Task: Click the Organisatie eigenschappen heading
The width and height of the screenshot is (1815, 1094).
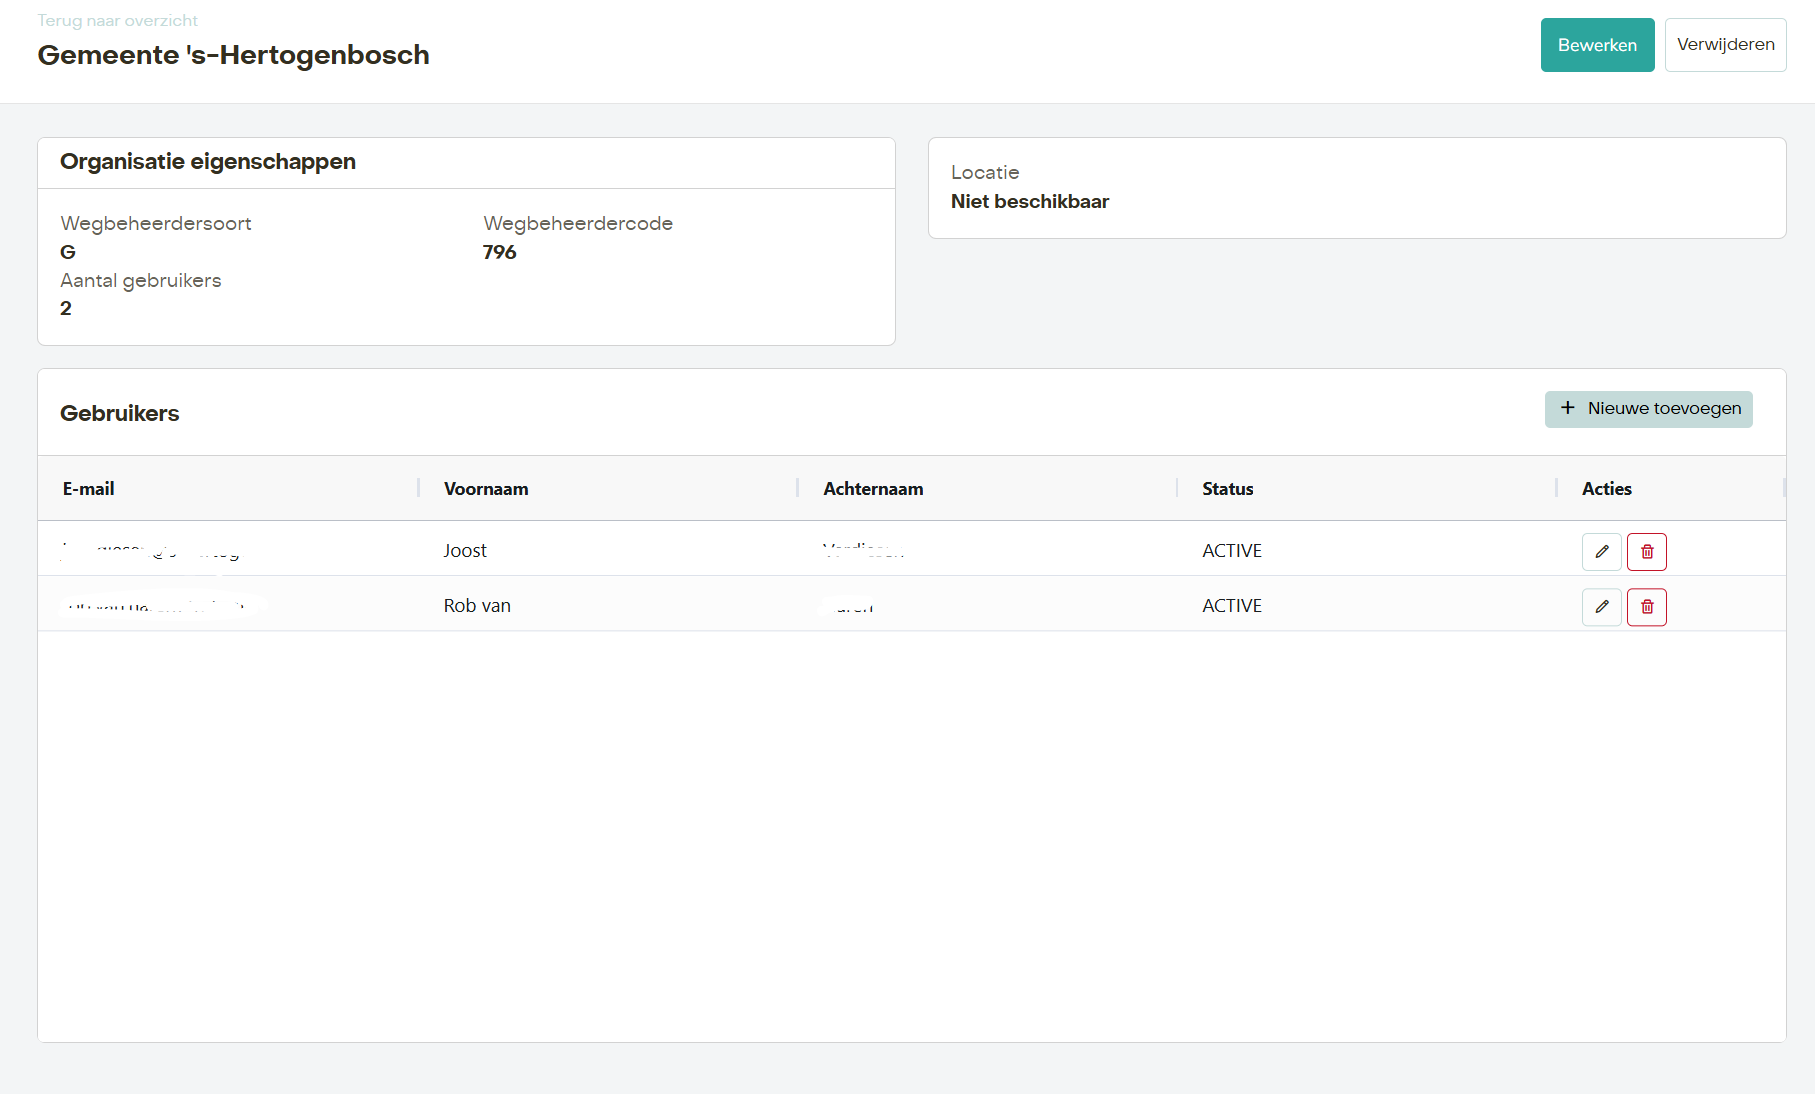Action: 207,161
